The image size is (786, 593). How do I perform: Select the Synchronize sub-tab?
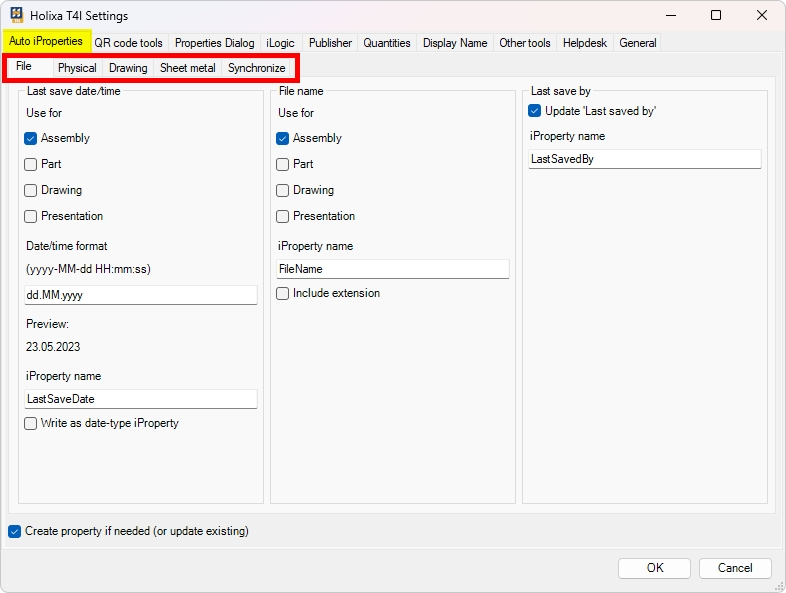[x=256, y=68]
